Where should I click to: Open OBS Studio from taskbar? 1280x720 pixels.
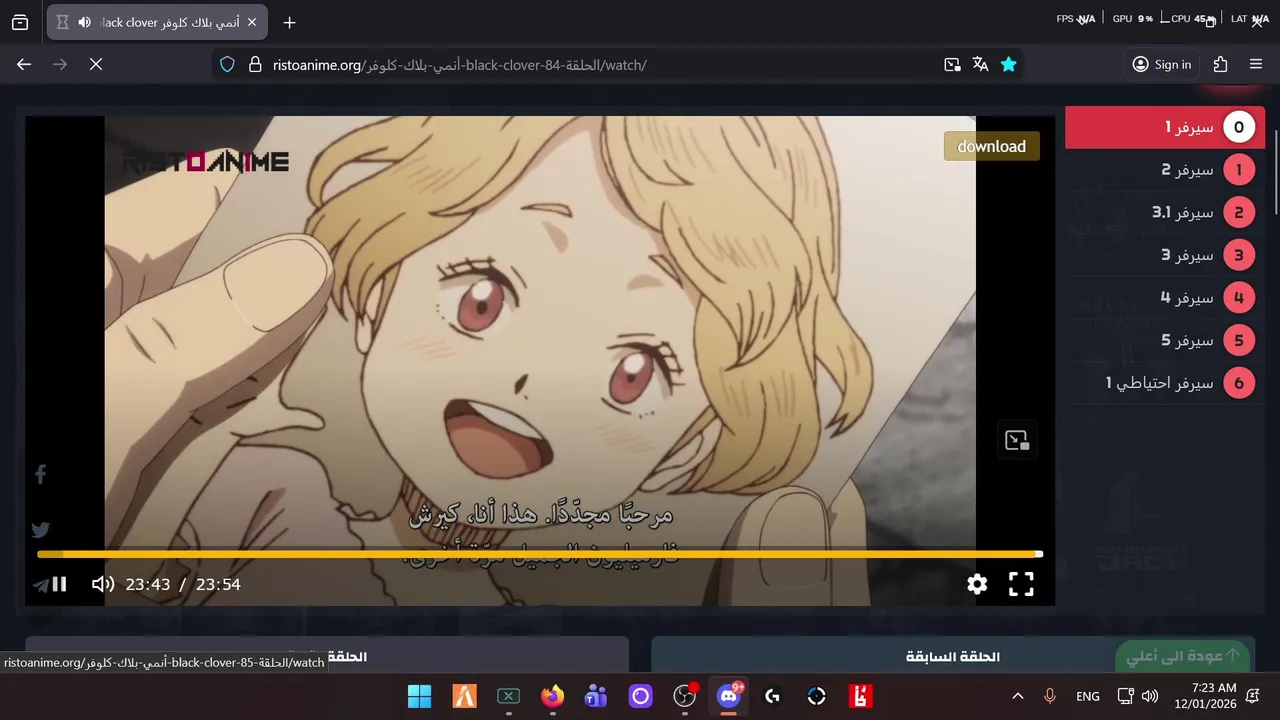coord(684,696)
